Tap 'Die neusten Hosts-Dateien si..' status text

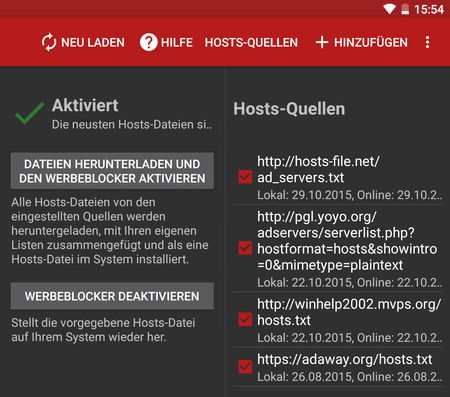(x=132, y=125)
